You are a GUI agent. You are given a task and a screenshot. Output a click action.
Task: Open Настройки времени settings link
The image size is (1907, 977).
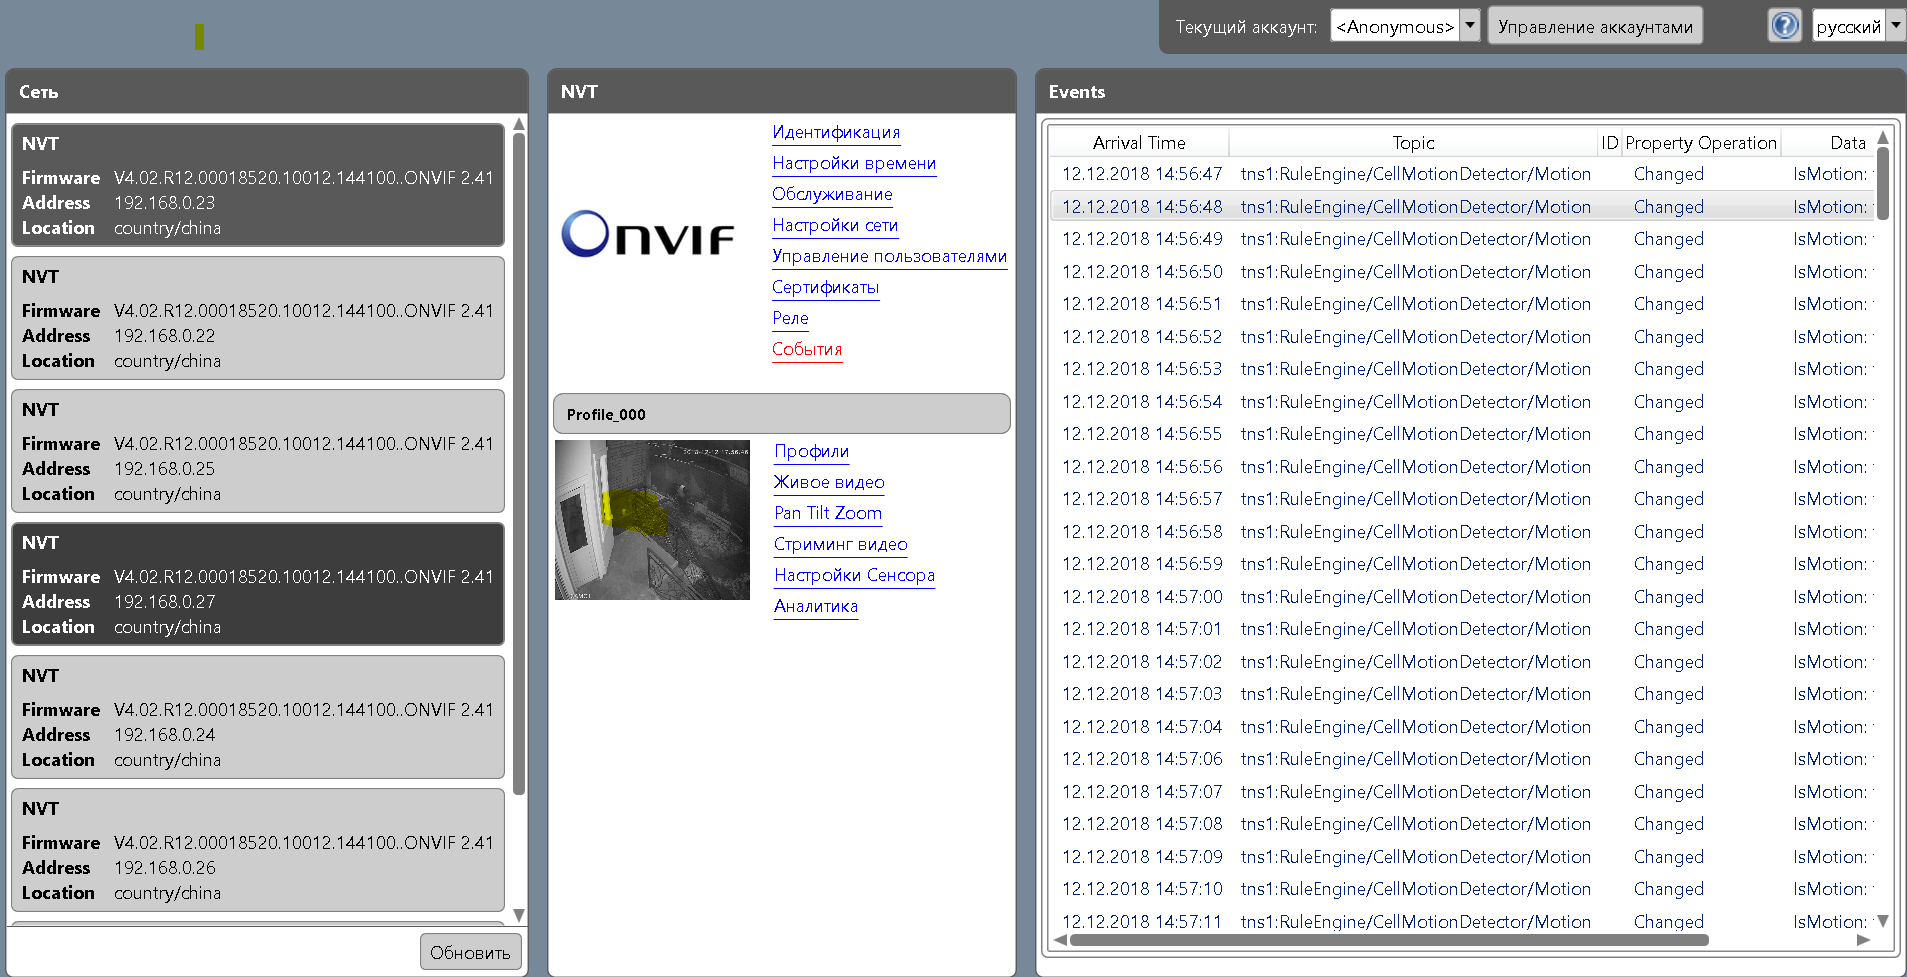click(853, 163)
